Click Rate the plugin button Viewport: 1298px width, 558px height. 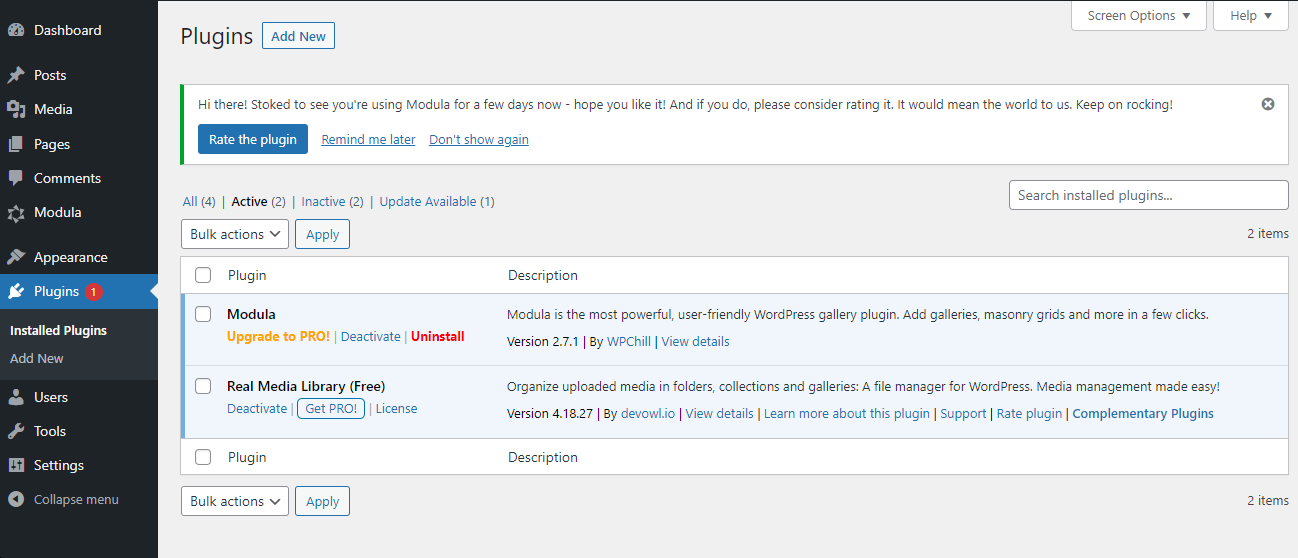pos(253,139)
